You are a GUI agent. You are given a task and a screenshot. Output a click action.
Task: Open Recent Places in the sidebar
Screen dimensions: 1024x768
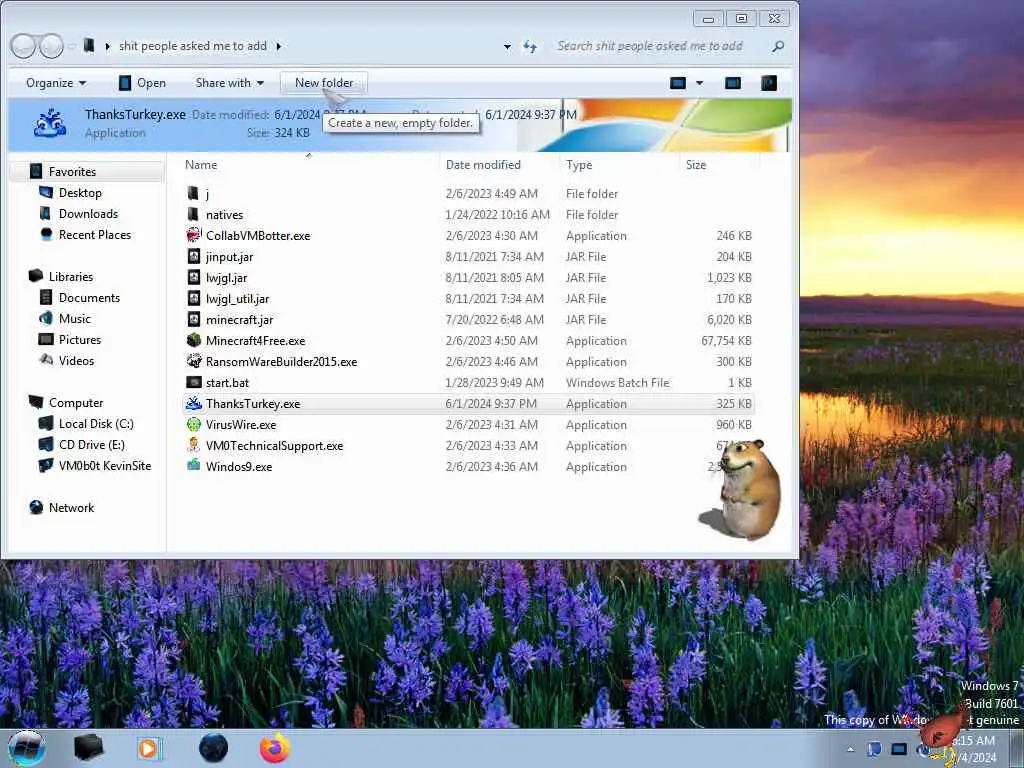tap(95, 234)
